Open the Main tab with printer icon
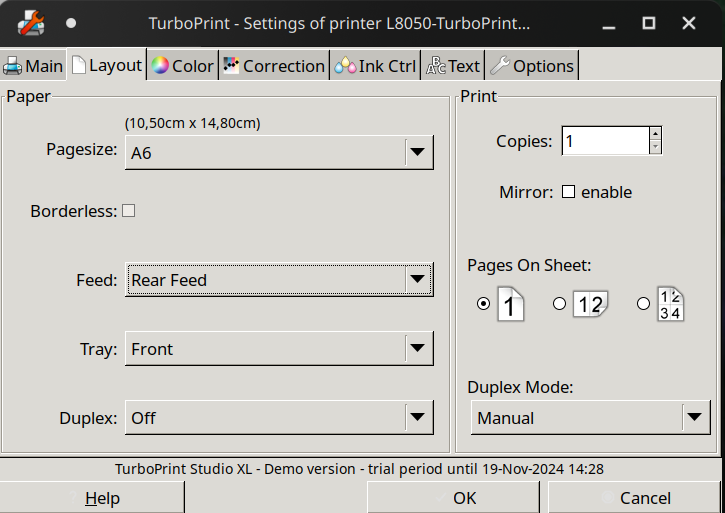The image size is (725, 513). [x=33, y=66]
